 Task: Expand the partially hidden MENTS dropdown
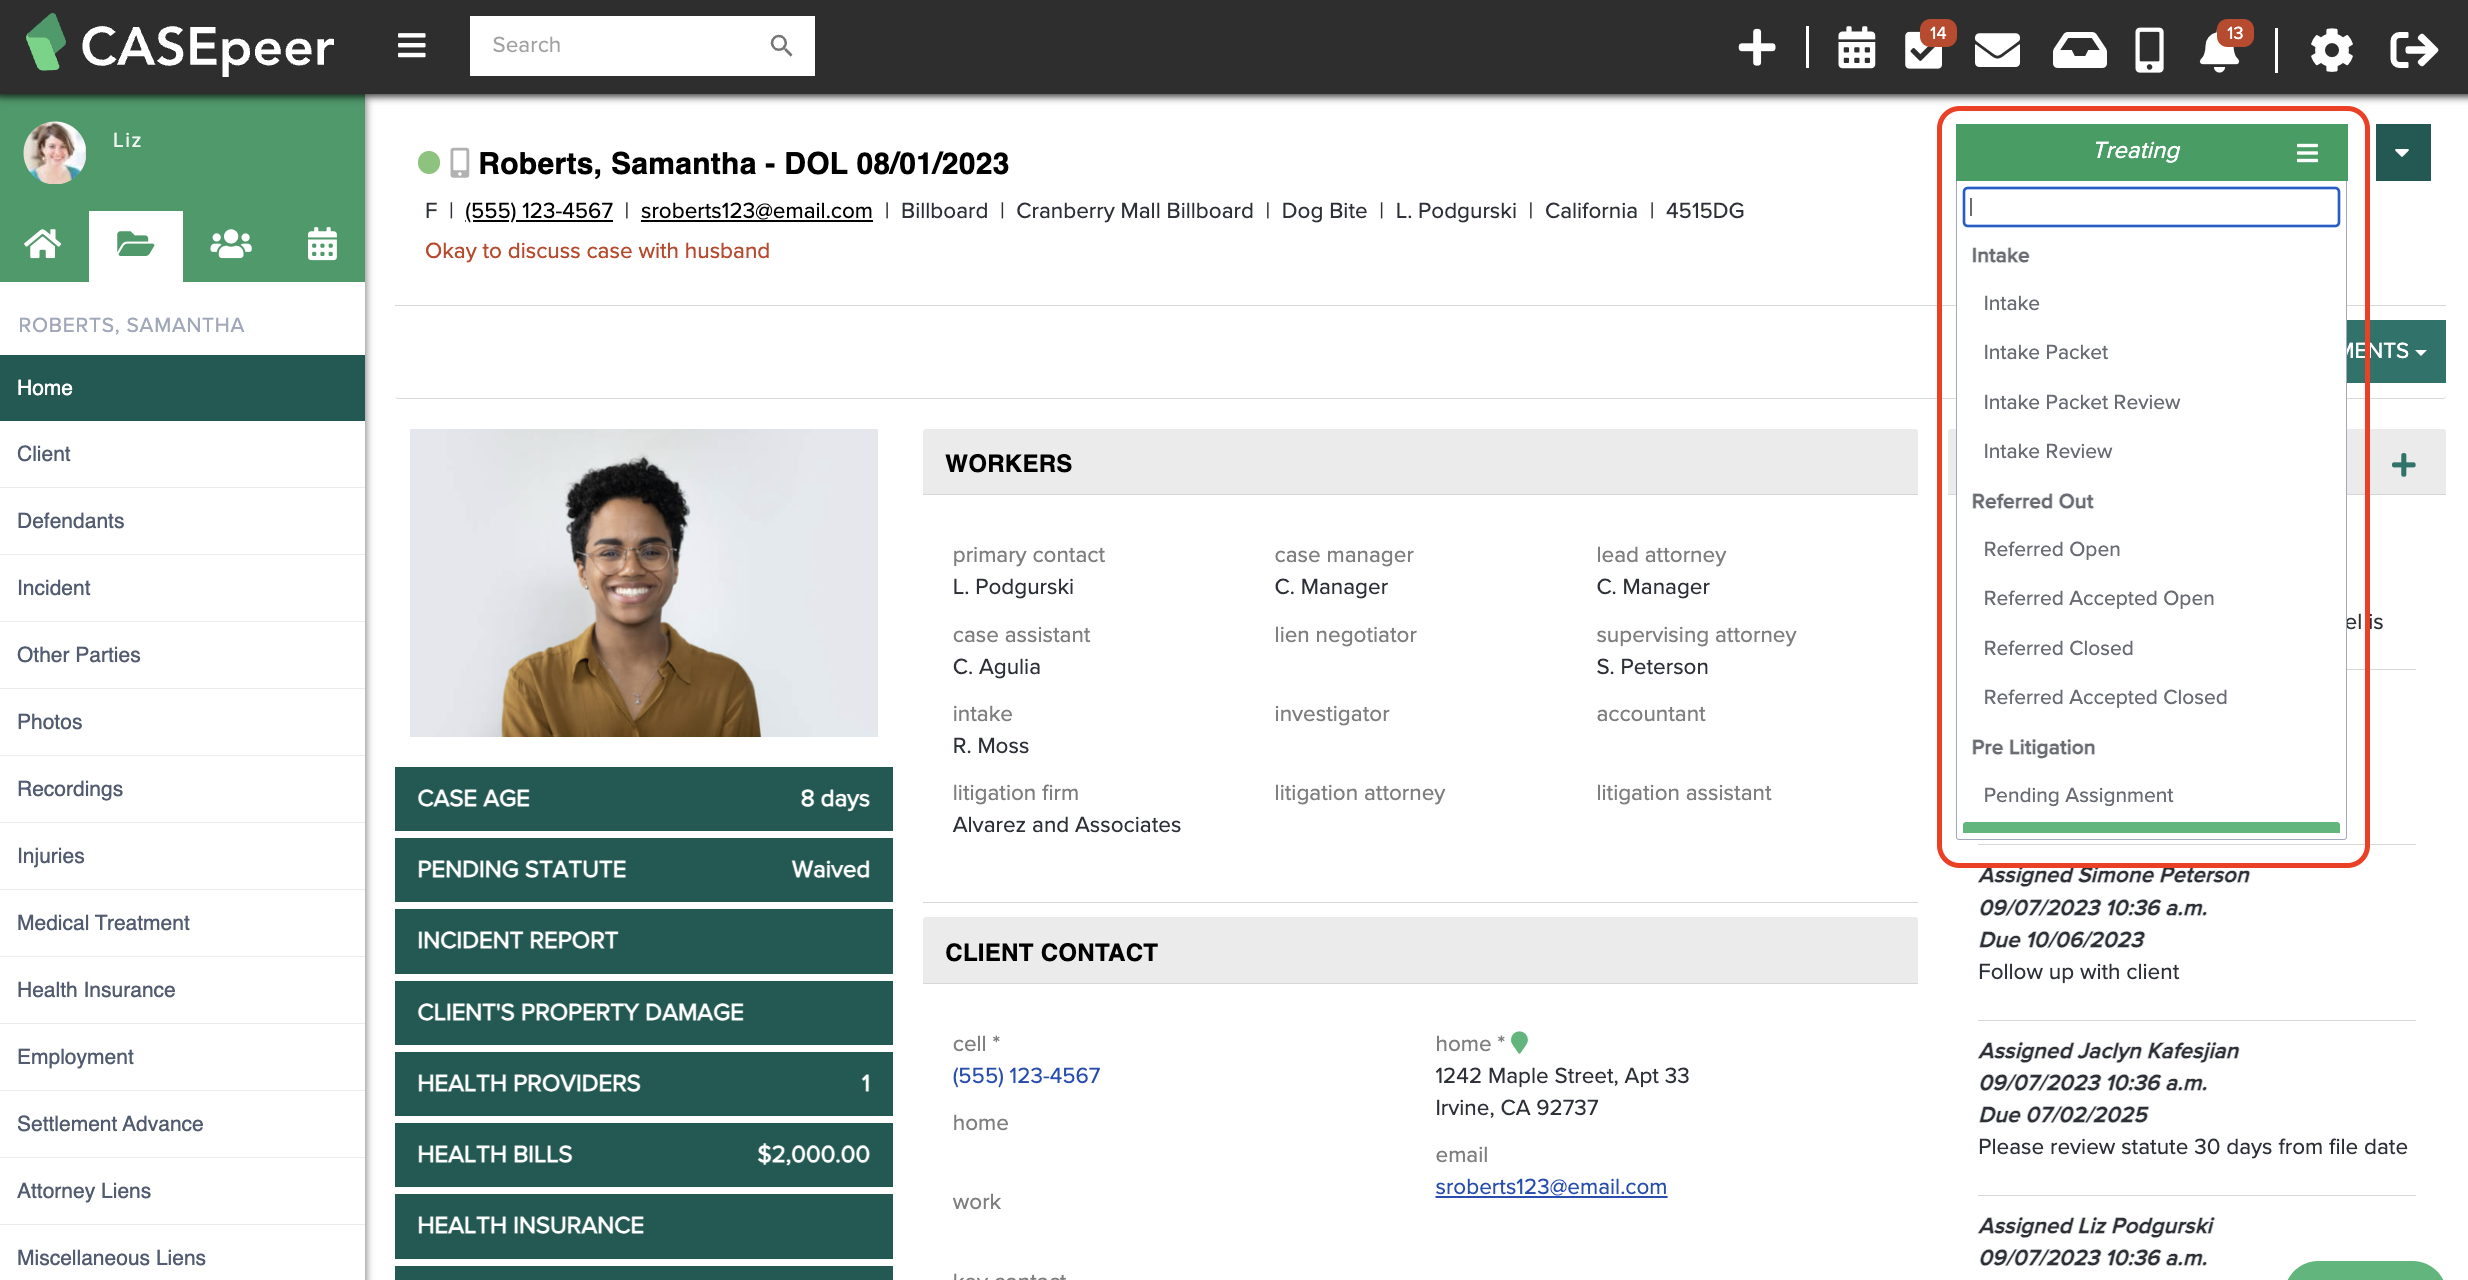[x=2395, y=351]
